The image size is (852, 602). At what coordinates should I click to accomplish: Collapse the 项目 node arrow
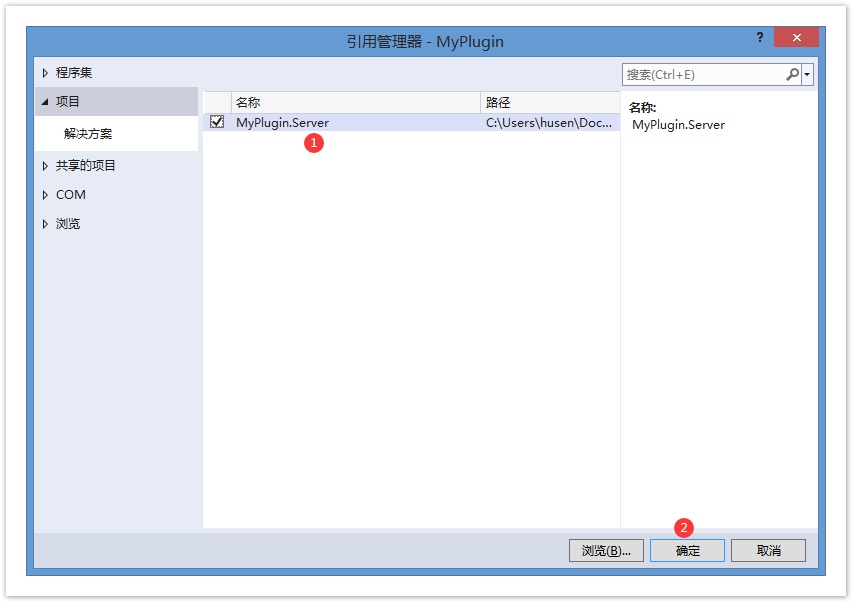click(x=45, y=102)
